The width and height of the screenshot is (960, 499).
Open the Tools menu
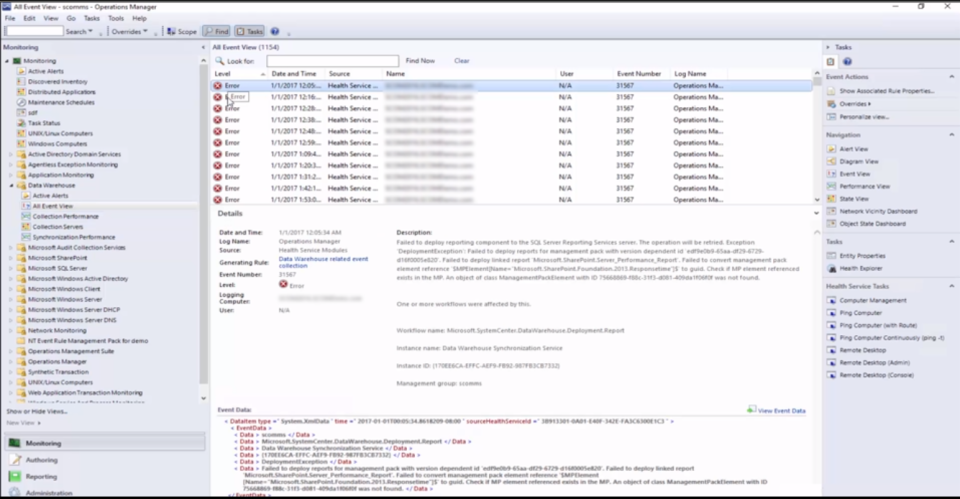pos(116,18)
